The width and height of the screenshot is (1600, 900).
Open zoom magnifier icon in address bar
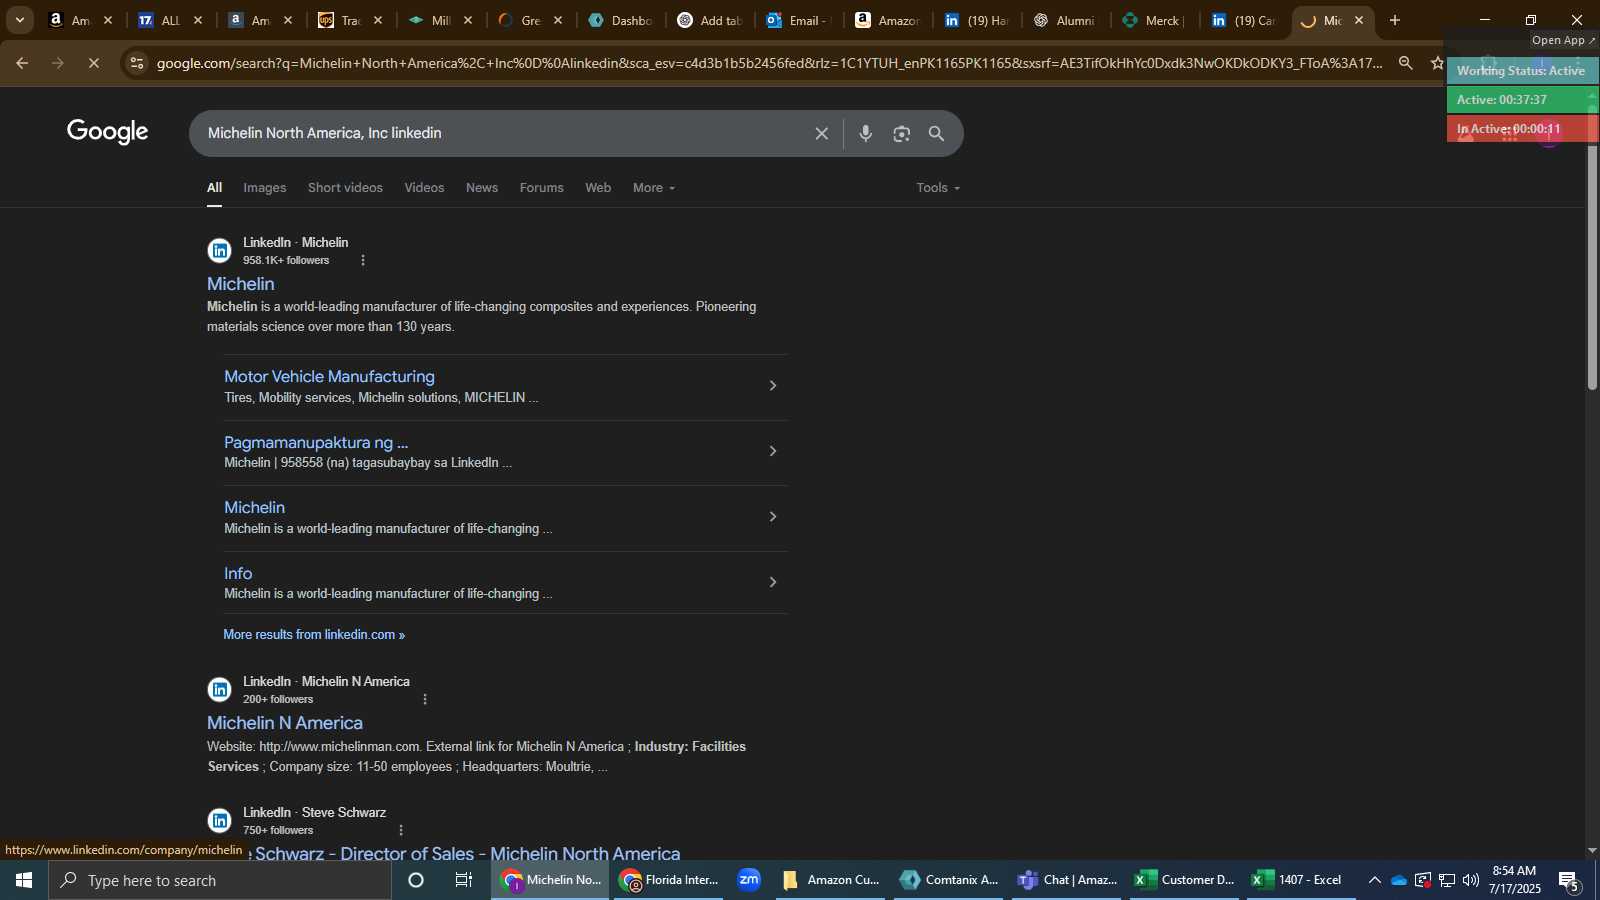1405,63
